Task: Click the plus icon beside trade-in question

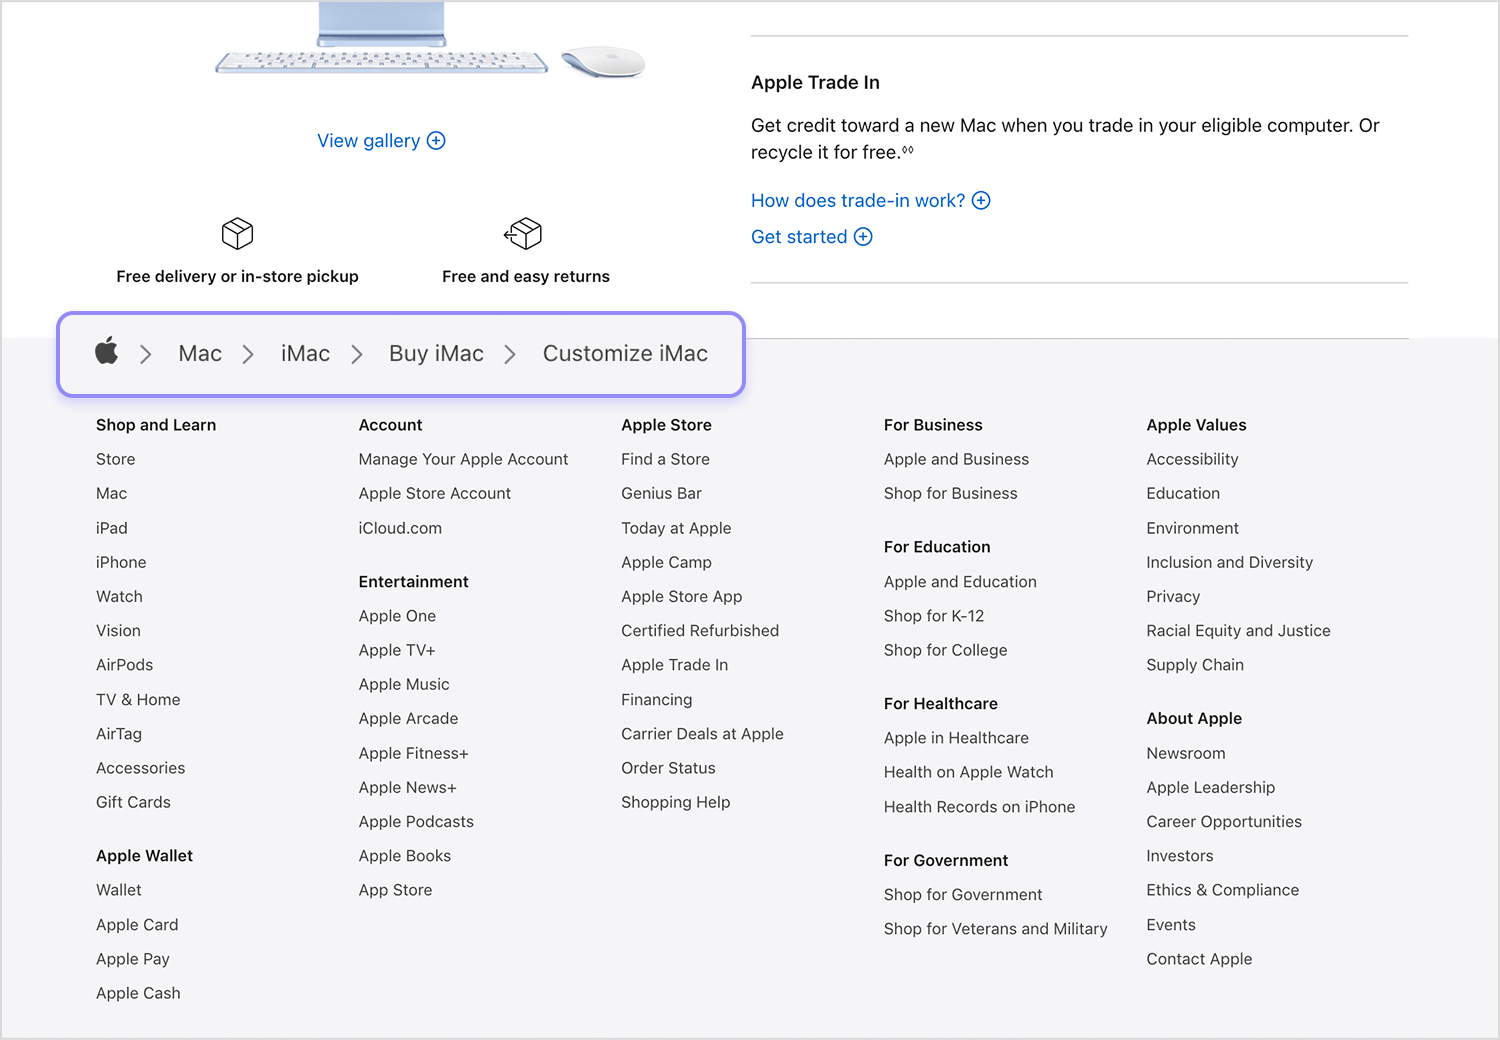Action: [x=981, y=201]
